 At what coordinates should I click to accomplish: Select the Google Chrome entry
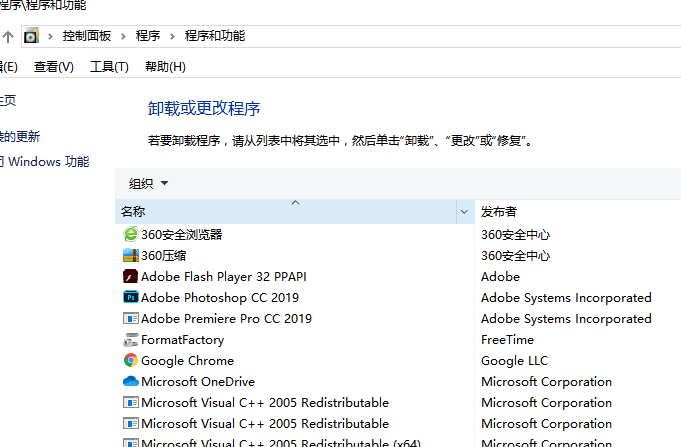pos(187,361)
